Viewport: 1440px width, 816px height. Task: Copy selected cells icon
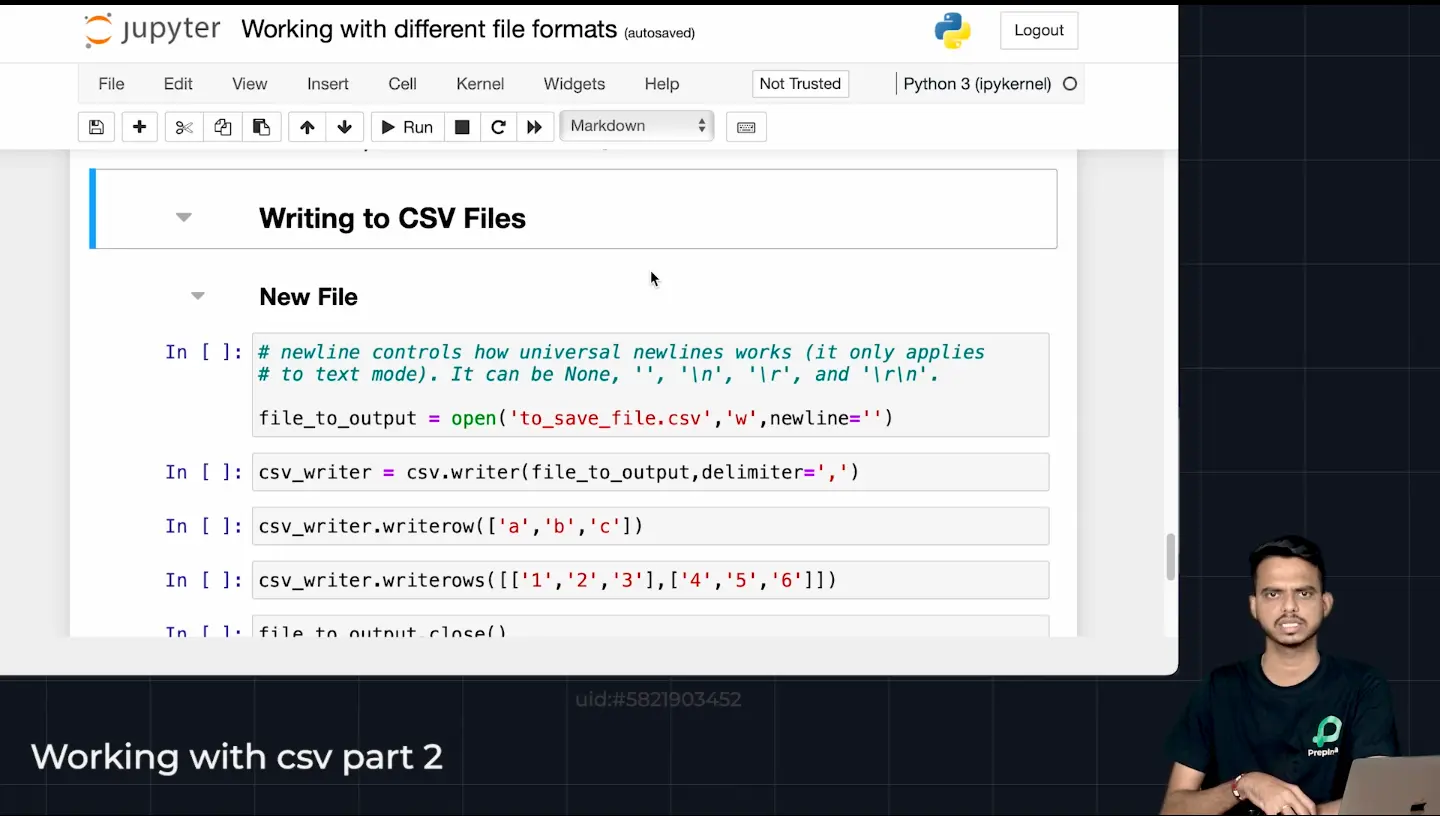click(x=223, y=127)
